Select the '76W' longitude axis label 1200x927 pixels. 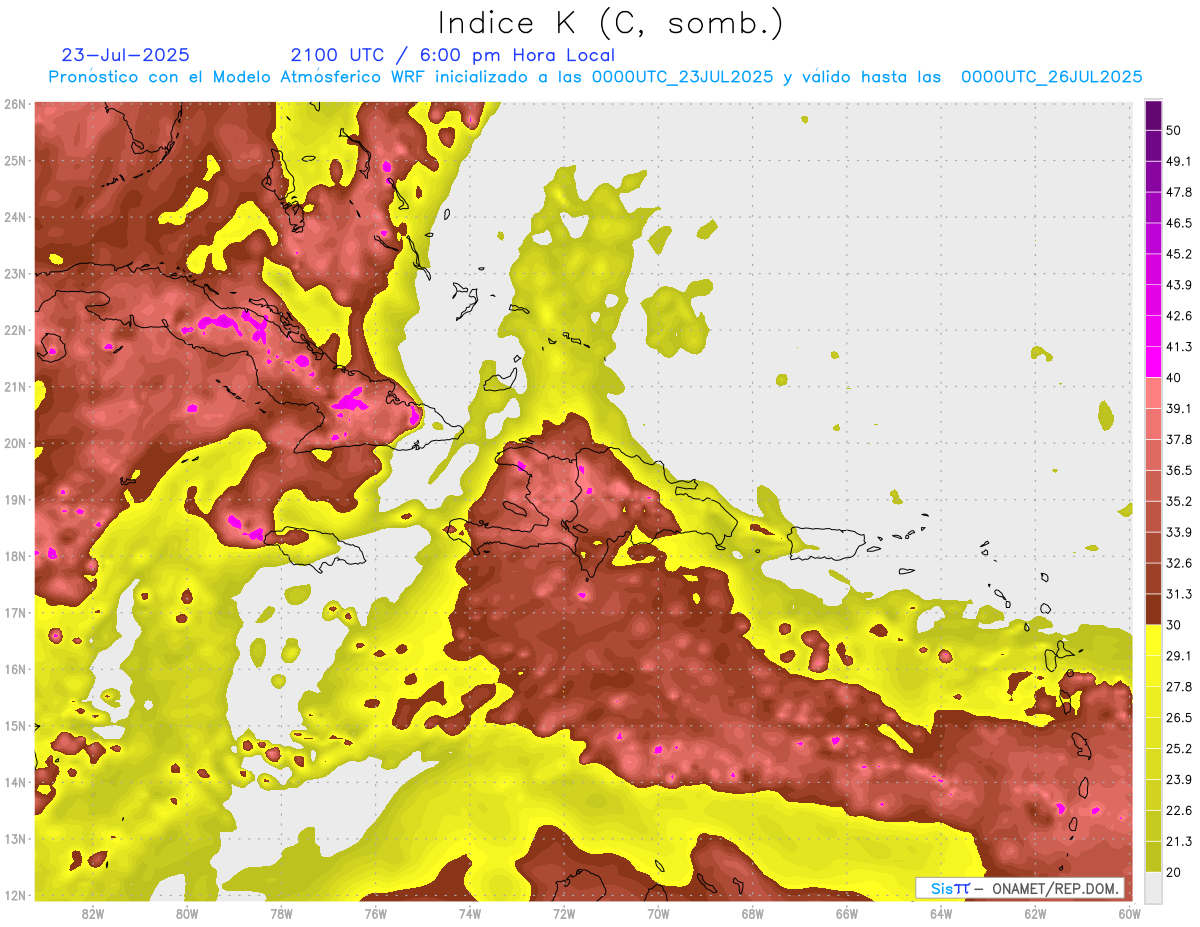375,913
